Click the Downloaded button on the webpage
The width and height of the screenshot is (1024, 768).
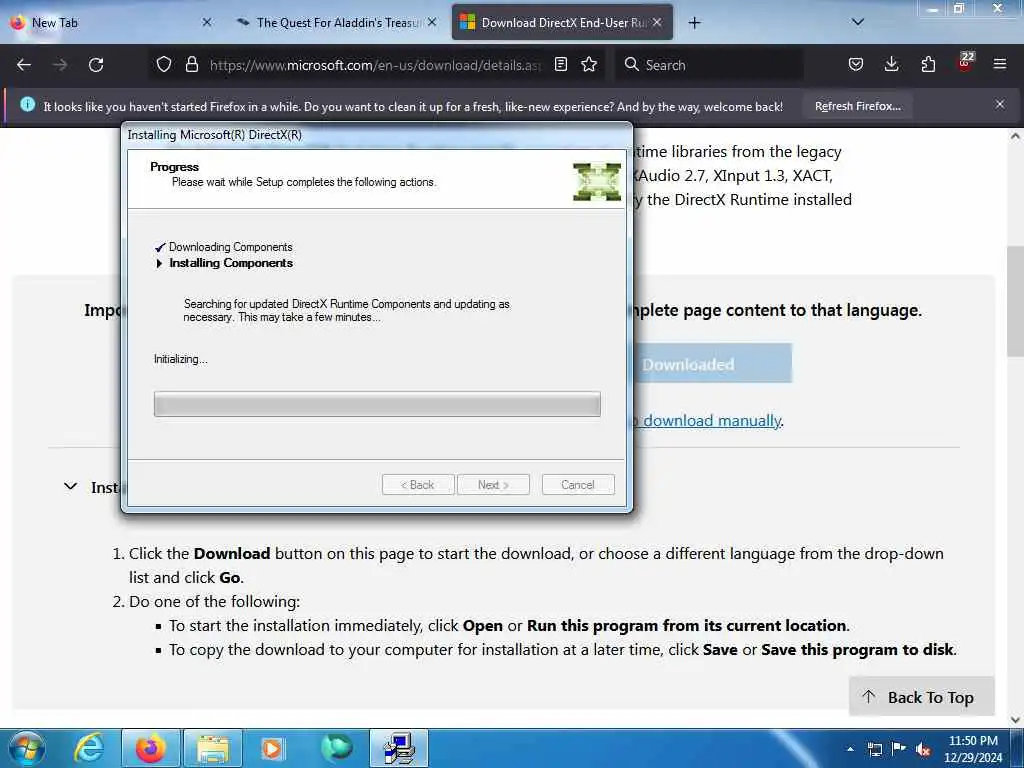click(x=712, y=364)
